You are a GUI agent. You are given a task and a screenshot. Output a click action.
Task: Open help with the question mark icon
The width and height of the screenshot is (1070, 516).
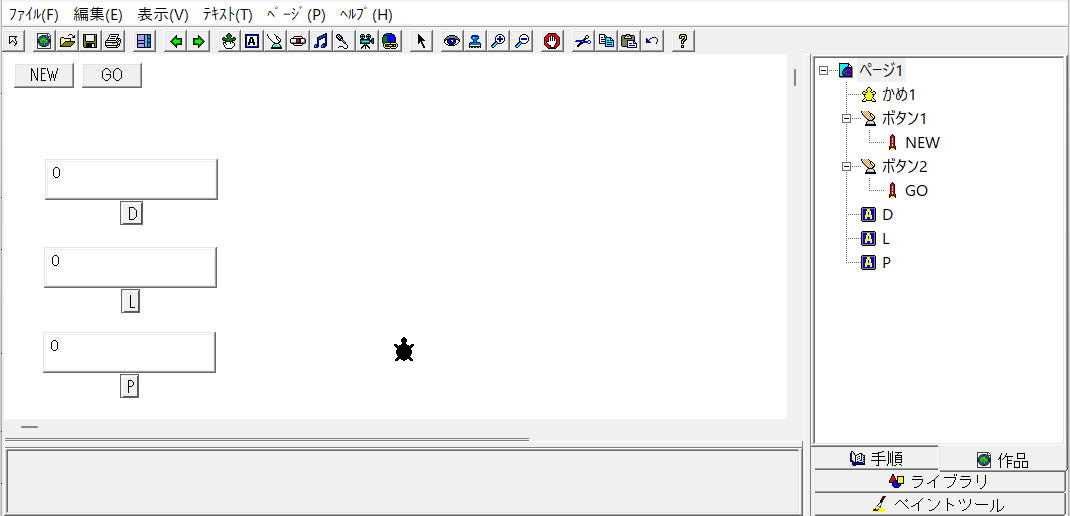coord(682,42)
